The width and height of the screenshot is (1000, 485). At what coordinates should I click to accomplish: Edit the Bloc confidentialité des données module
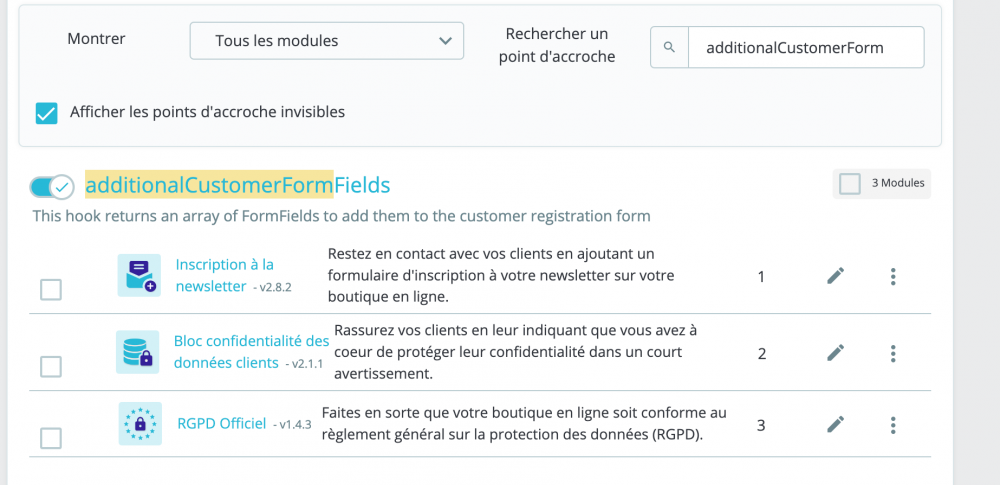click(x=836, y=352)
